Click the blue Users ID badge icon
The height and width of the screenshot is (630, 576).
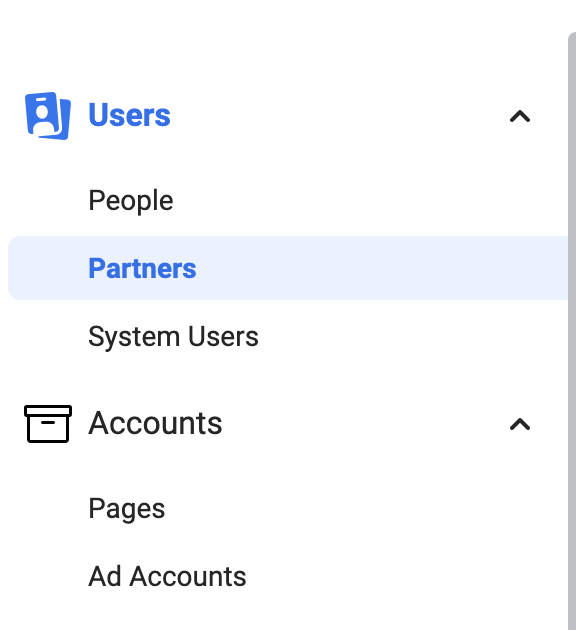click(48, 116)
